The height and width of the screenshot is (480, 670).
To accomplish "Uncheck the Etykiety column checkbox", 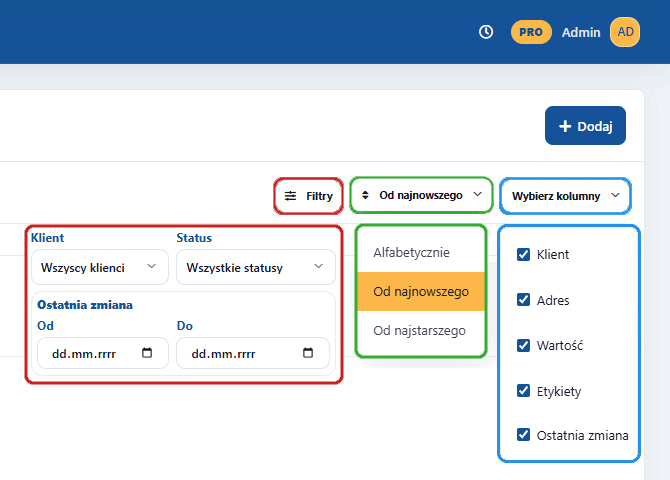I will (x=523, y=391).
